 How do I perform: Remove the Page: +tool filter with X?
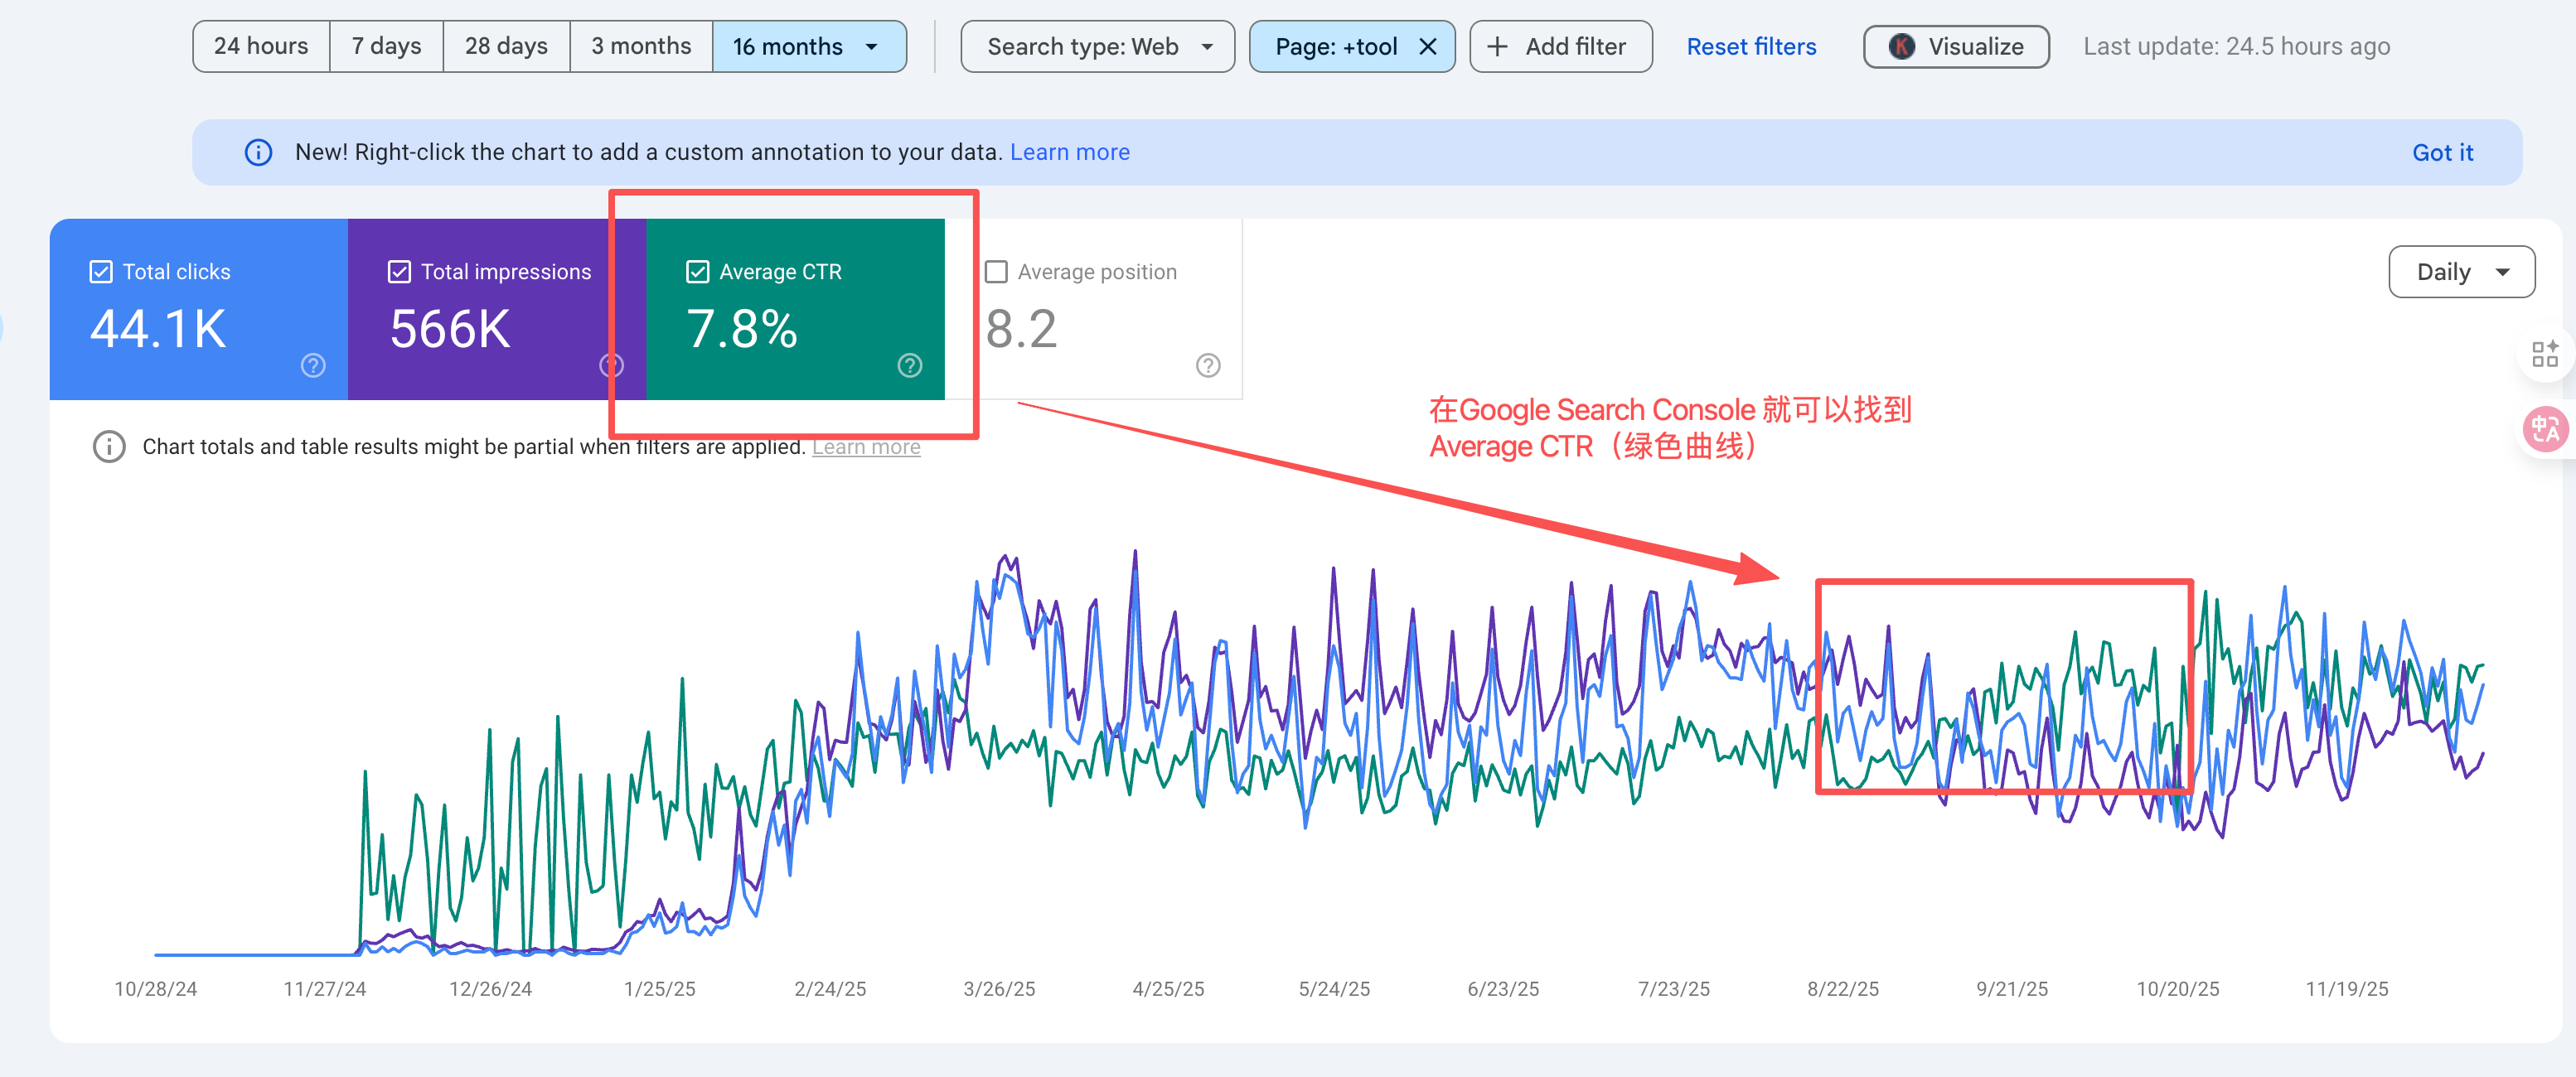[x=1427, y=47]
